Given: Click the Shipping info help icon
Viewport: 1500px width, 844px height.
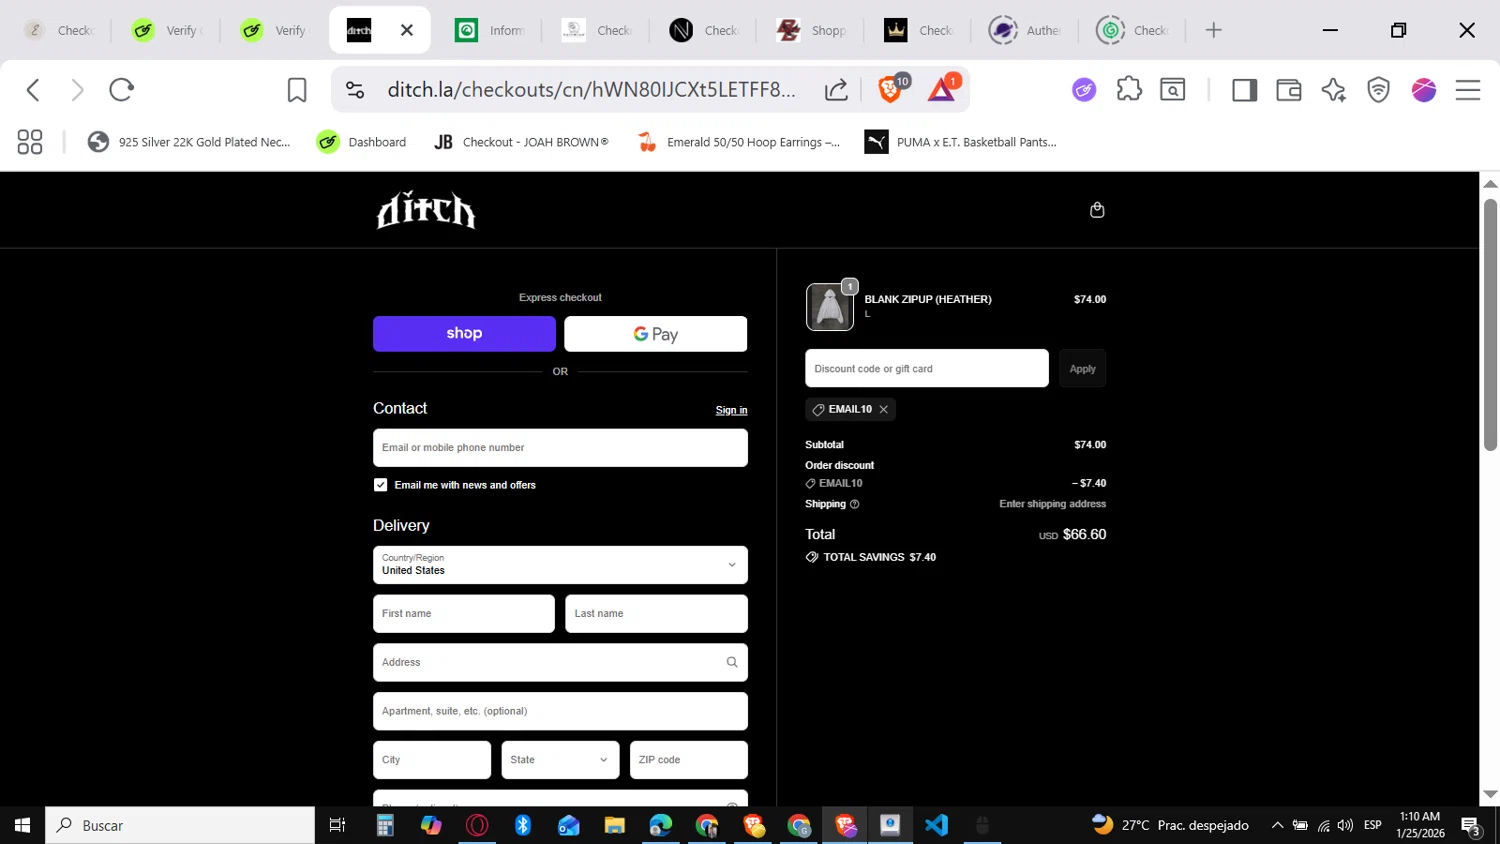Looking at the screenshot, I should (x=854, y=504).
